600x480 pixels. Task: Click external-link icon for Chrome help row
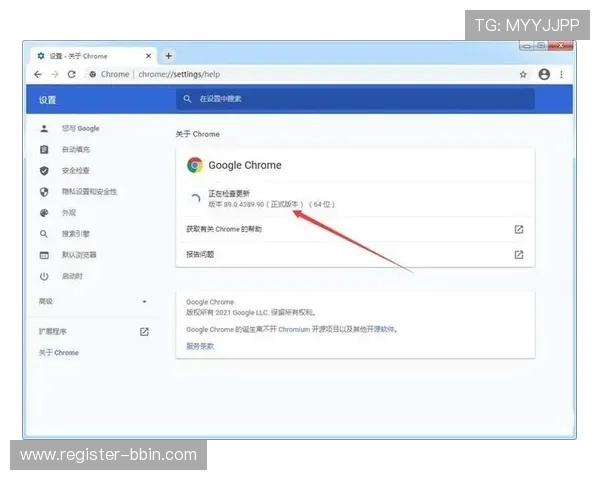click(x=519, y=229)
